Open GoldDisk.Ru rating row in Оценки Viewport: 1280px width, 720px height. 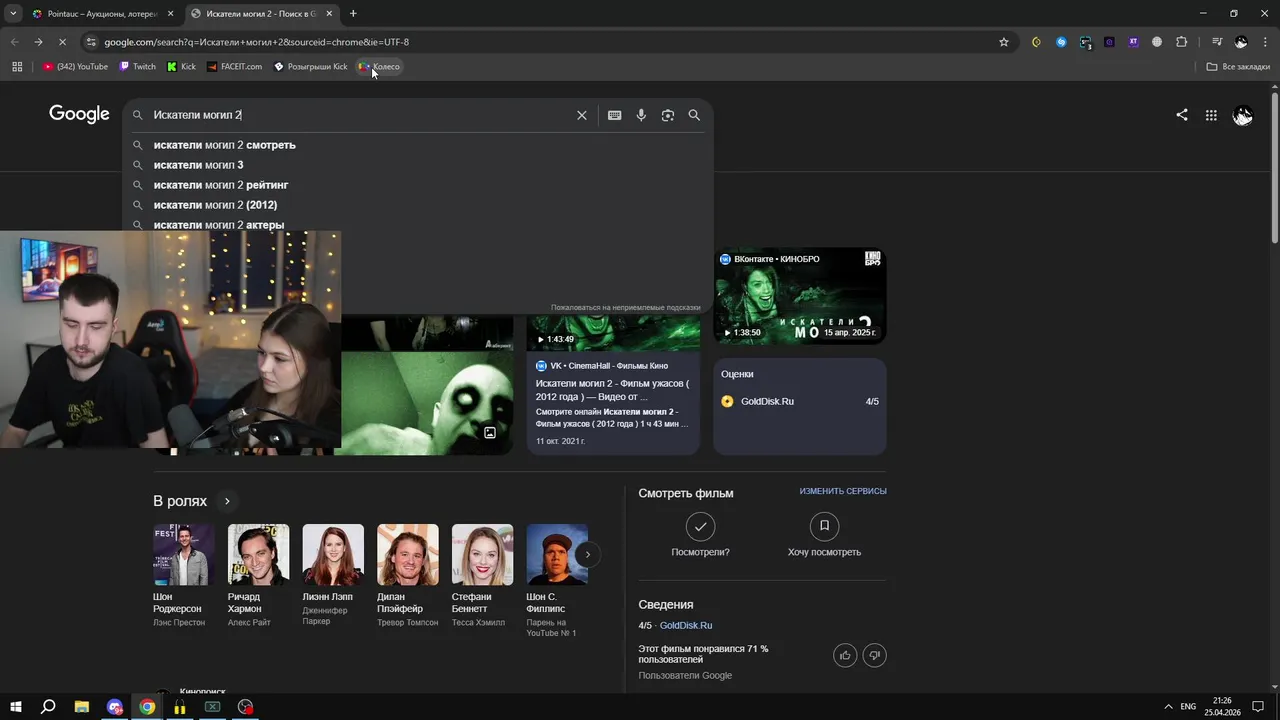tap(800, 401)
